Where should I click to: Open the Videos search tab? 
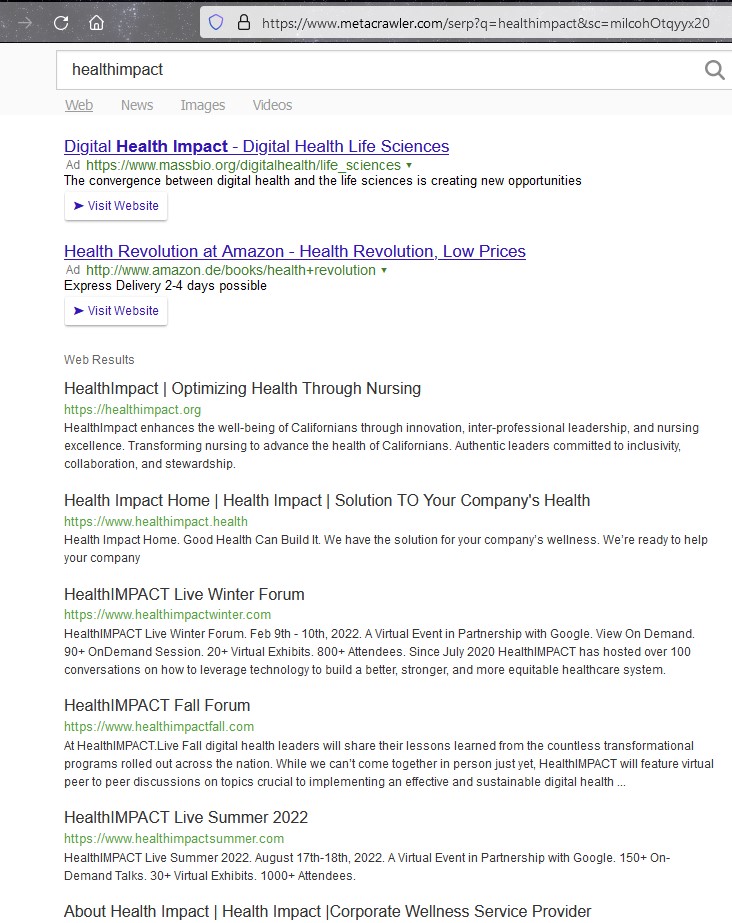272,105
